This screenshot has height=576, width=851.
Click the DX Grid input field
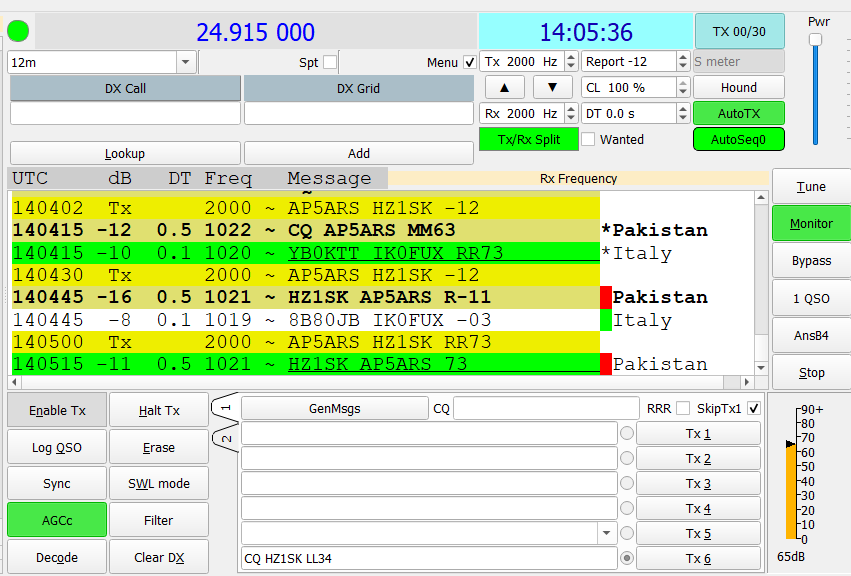click(358, 113)
